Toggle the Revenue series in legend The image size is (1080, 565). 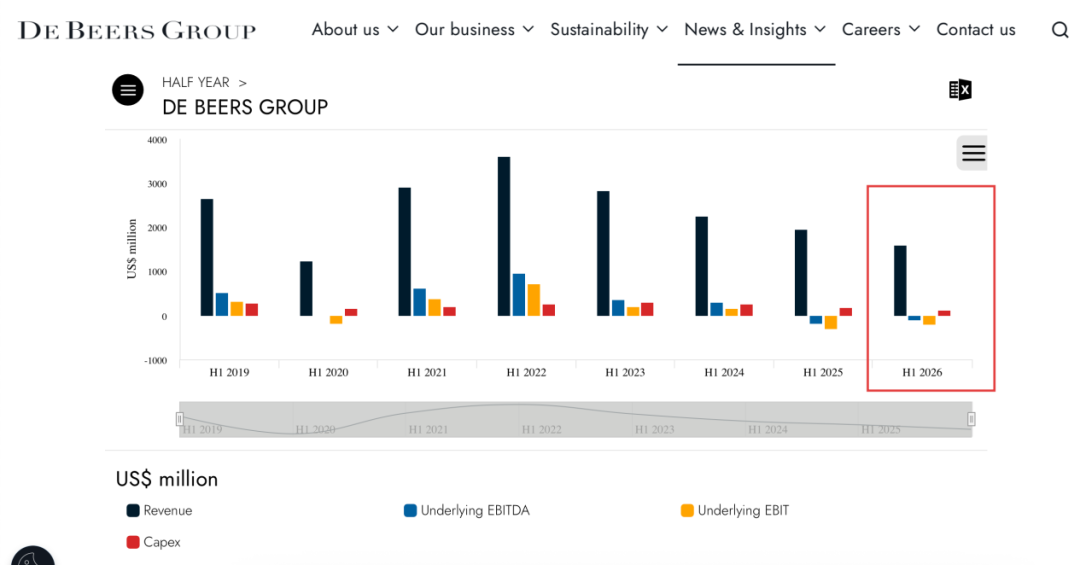[x=160, y=511]
